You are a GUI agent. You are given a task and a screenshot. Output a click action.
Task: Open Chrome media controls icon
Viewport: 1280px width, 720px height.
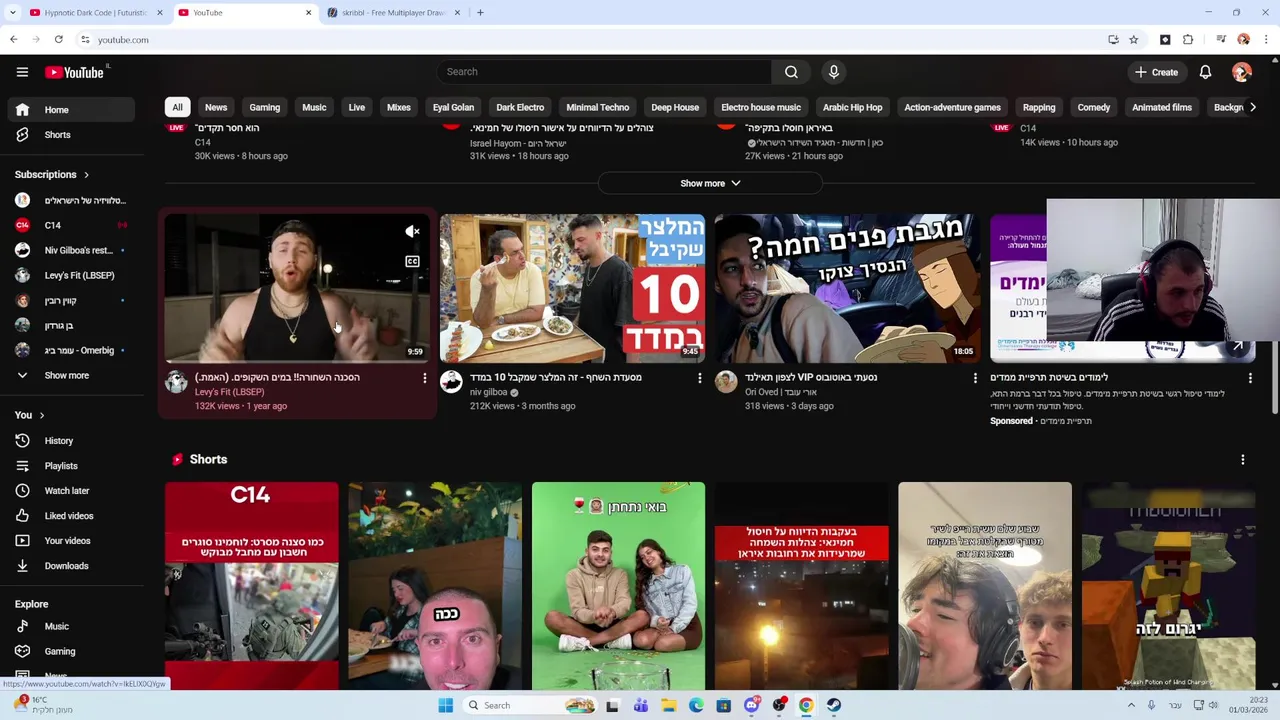(x=1221, y=40)
